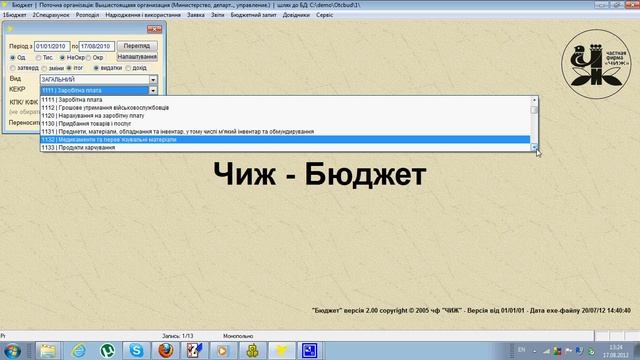Click "Запис: 1/13" in the status bar
The height and width of the screenshot is (360, 640).
(178, 336)
